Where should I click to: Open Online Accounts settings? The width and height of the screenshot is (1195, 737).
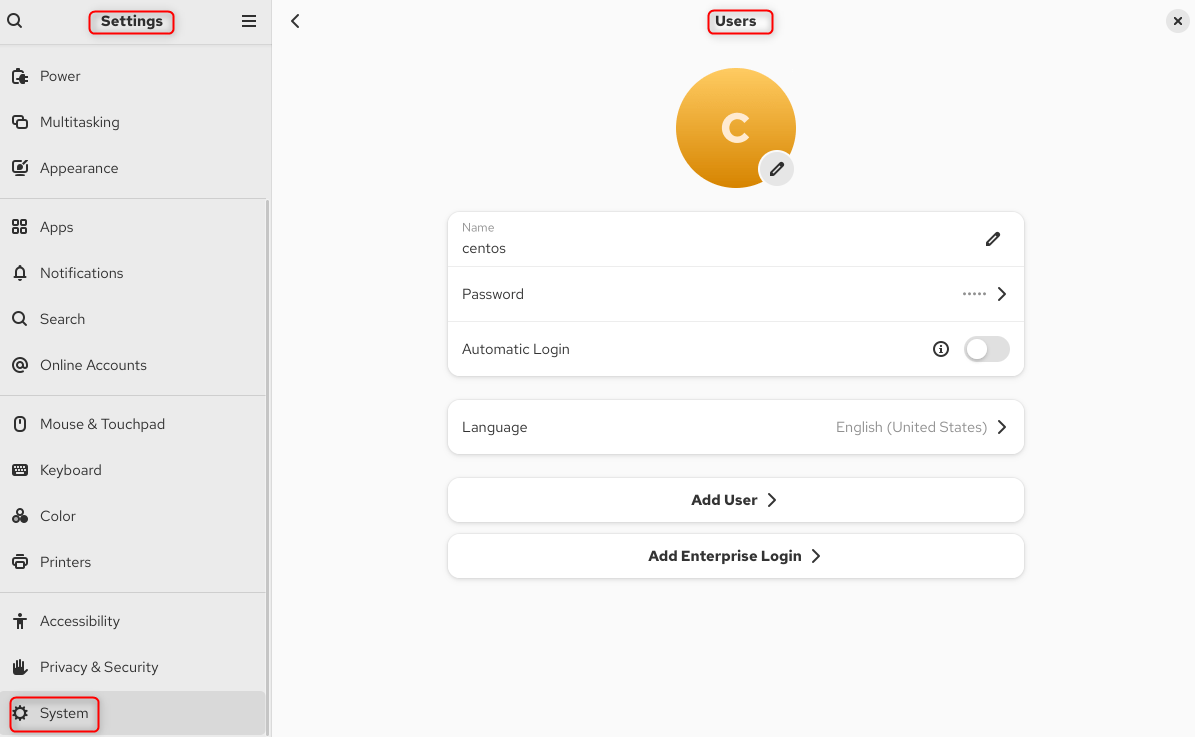tap(93, 365)
